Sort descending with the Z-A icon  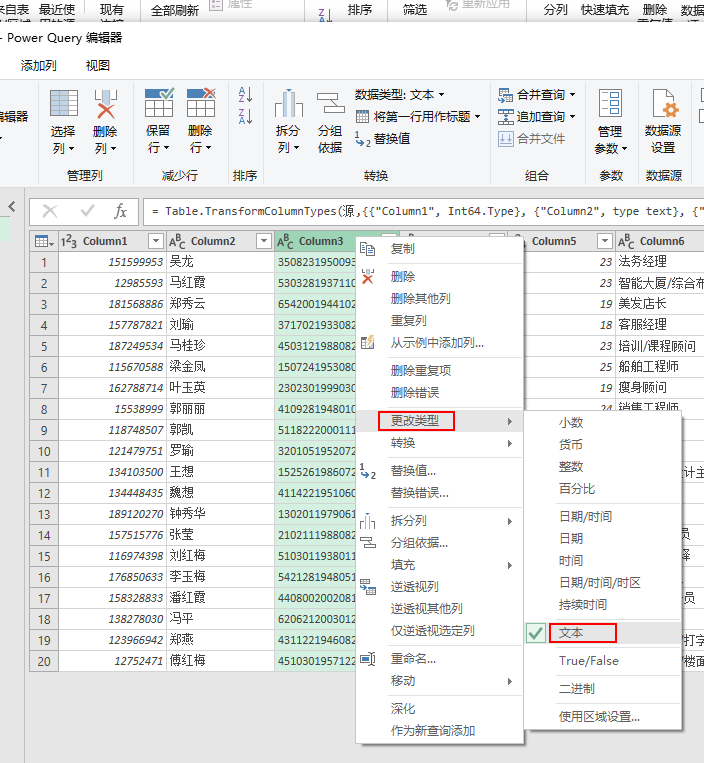pyautogui.click(x=245, y=116)
